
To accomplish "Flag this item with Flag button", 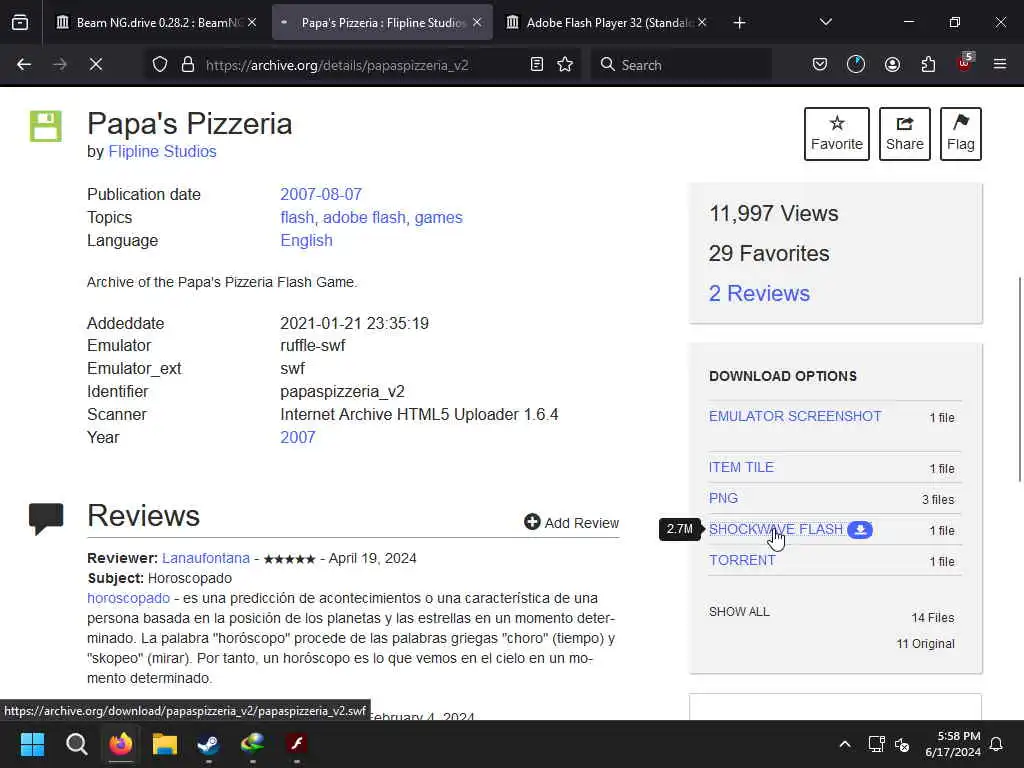I will tap(961, 134).
